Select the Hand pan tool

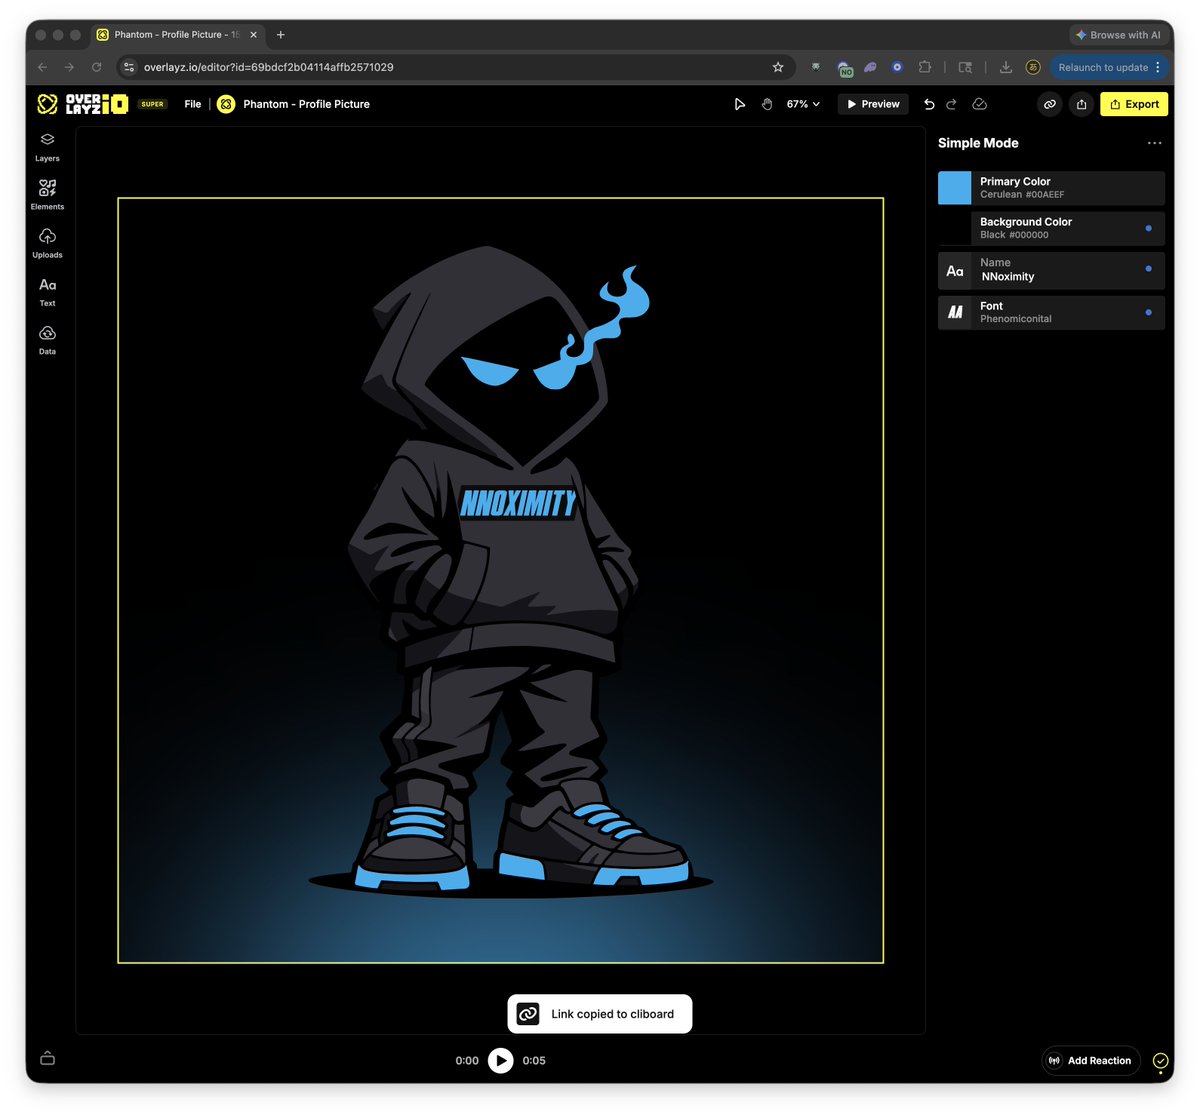(x=766, y=103)
